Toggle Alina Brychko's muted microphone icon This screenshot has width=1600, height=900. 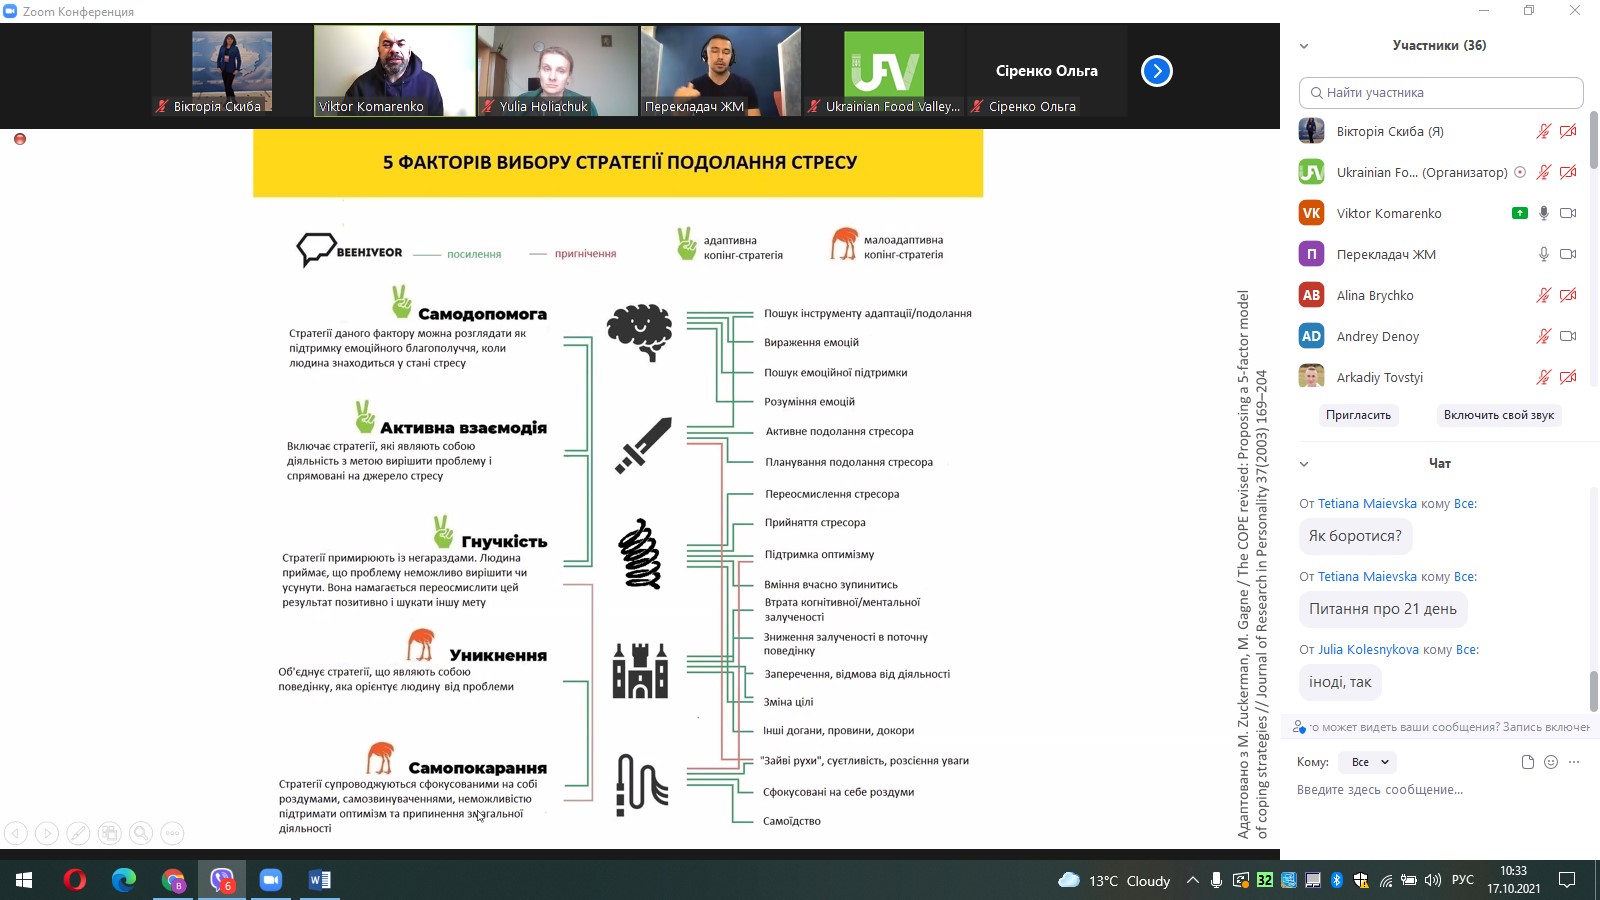pyautogui.click(x=1544, y=295)
